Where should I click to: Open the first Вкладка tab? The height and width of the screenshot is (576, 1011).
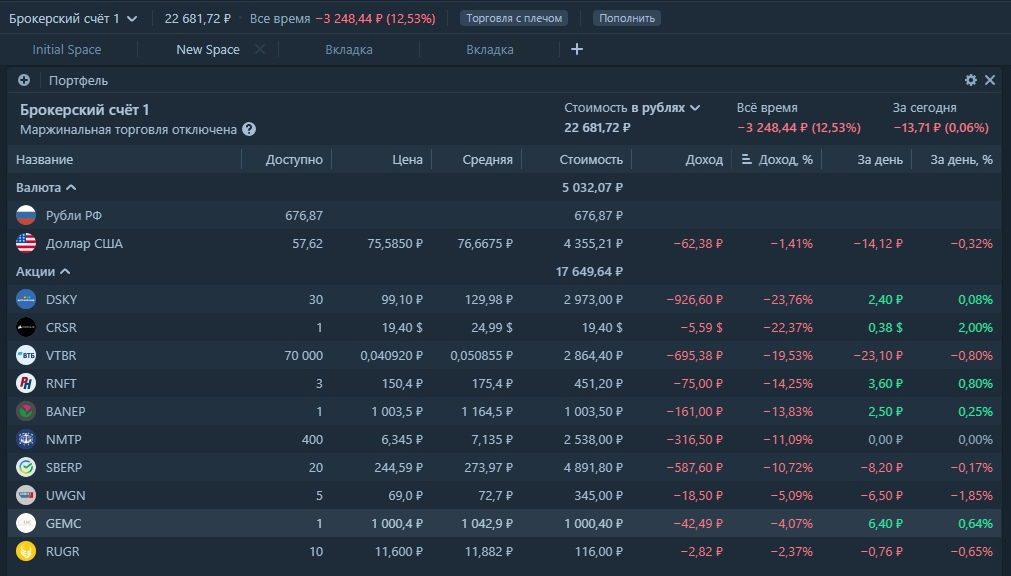tap(349, 50)
